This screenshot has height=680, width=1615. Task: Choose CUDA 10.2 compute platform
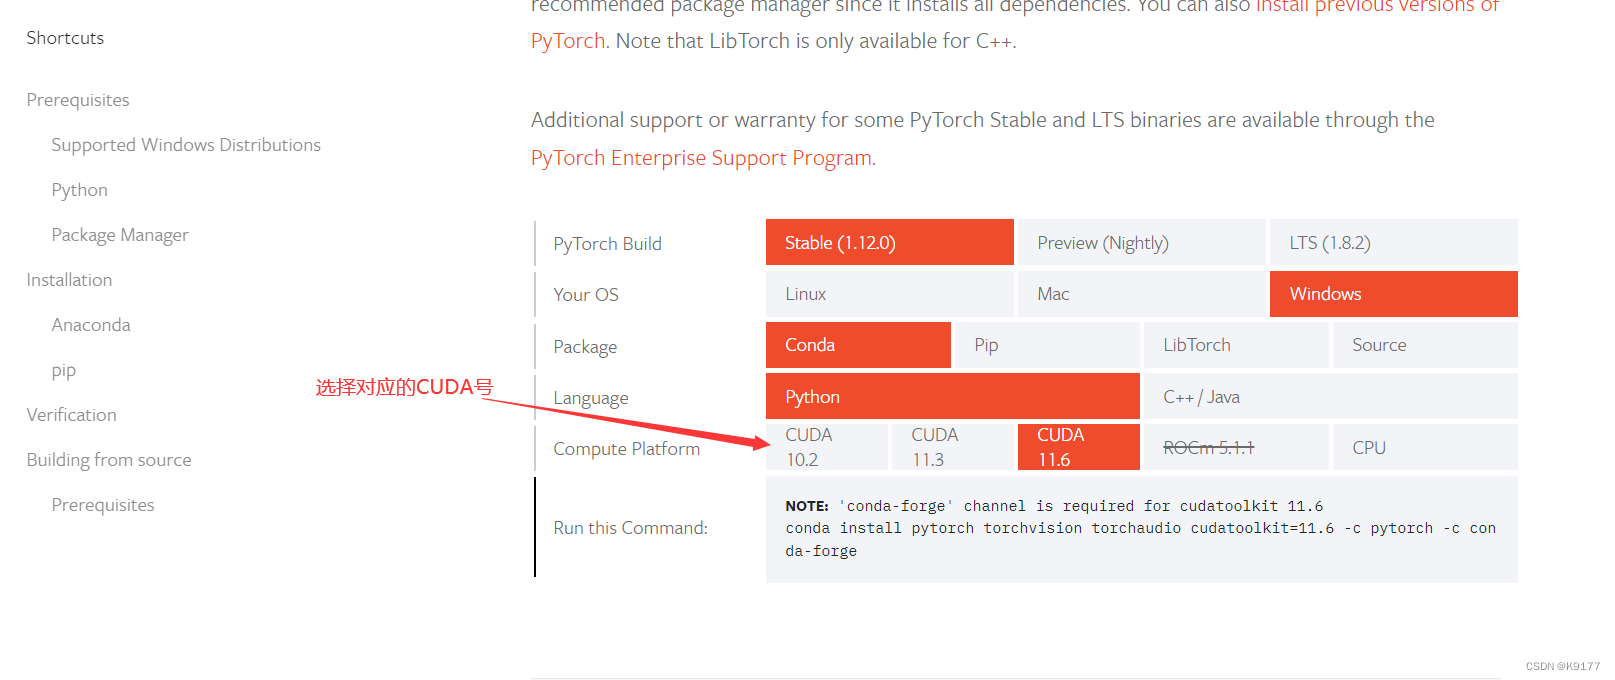pos(826,447)
